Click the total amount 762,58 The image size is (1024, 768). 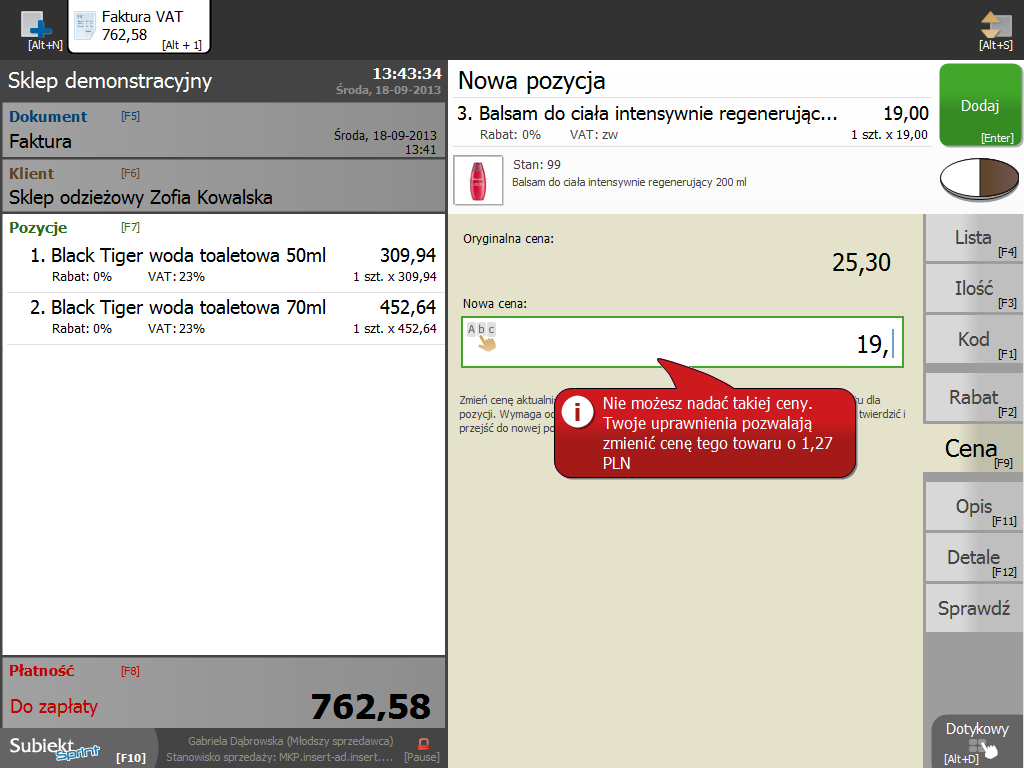click(371, 706)
